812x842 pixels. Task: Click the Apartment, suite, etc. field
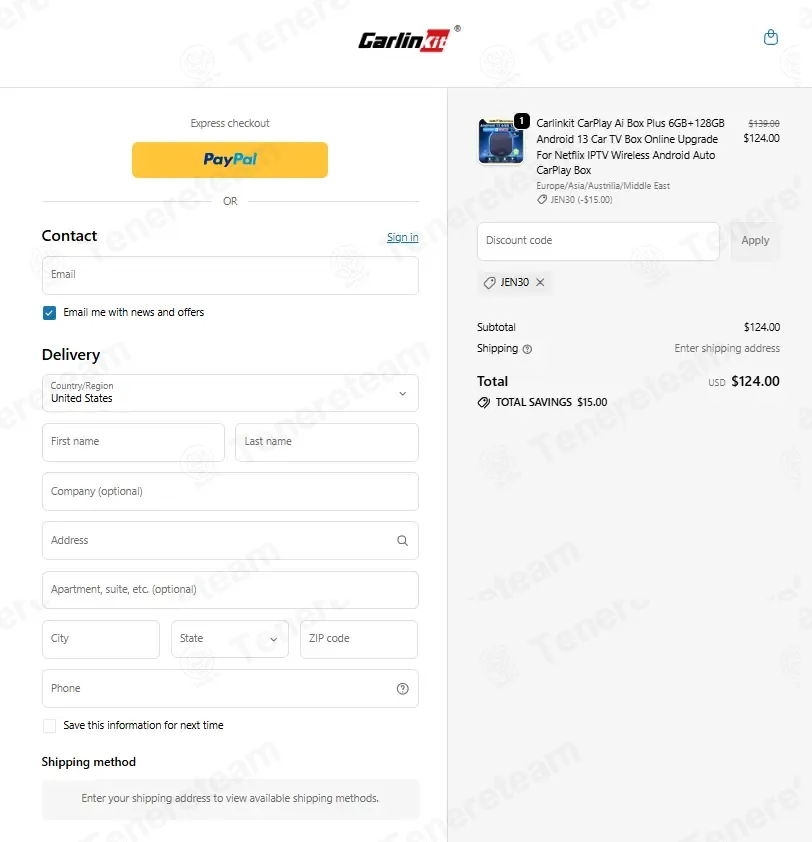(230, 590)
